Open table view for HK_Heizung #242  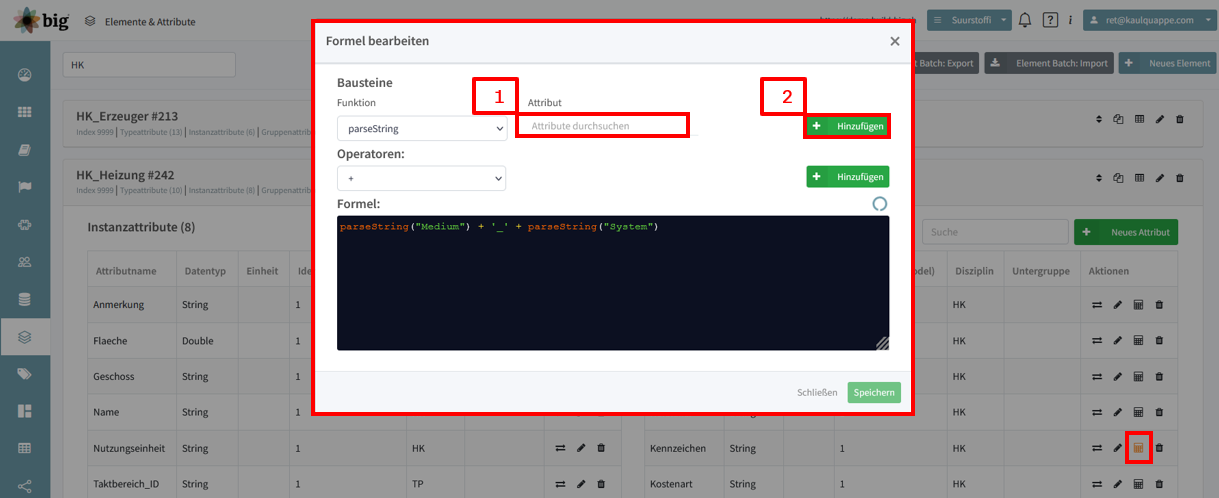pos(1139,177)
